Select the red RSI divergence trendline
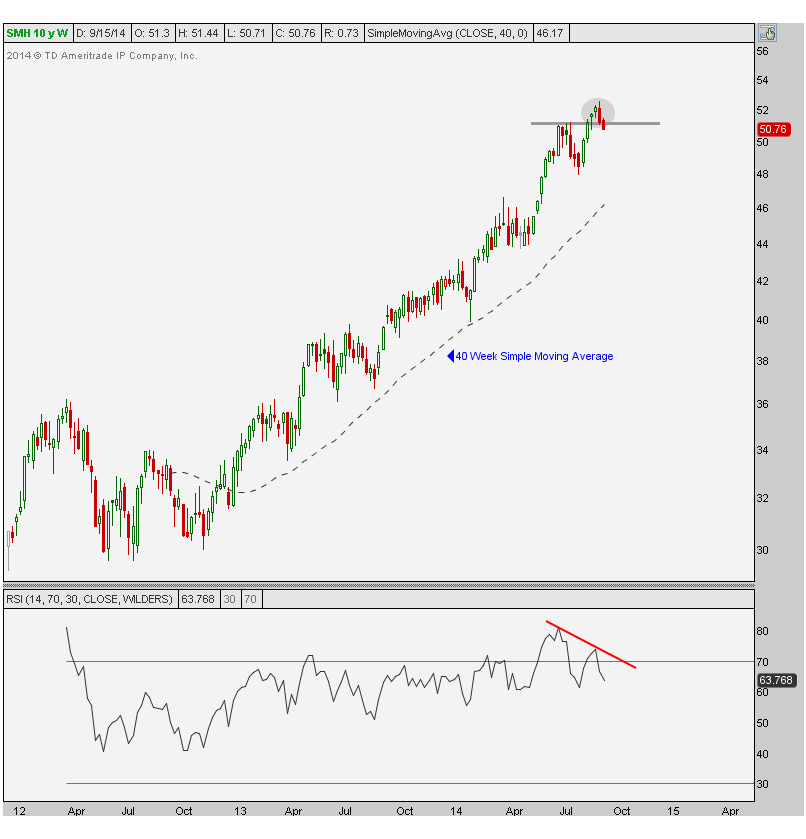This screenshot has height=839, width=806. pos(591,644)
